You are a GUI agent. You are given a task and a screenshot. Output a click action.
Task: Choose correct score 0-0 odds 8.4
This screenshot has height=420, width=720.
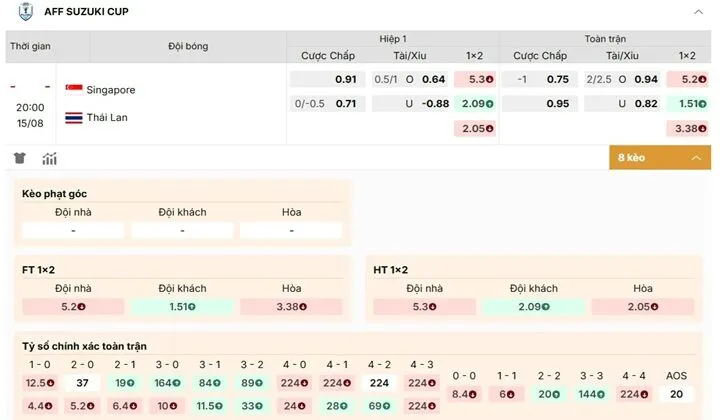[464, 394]
